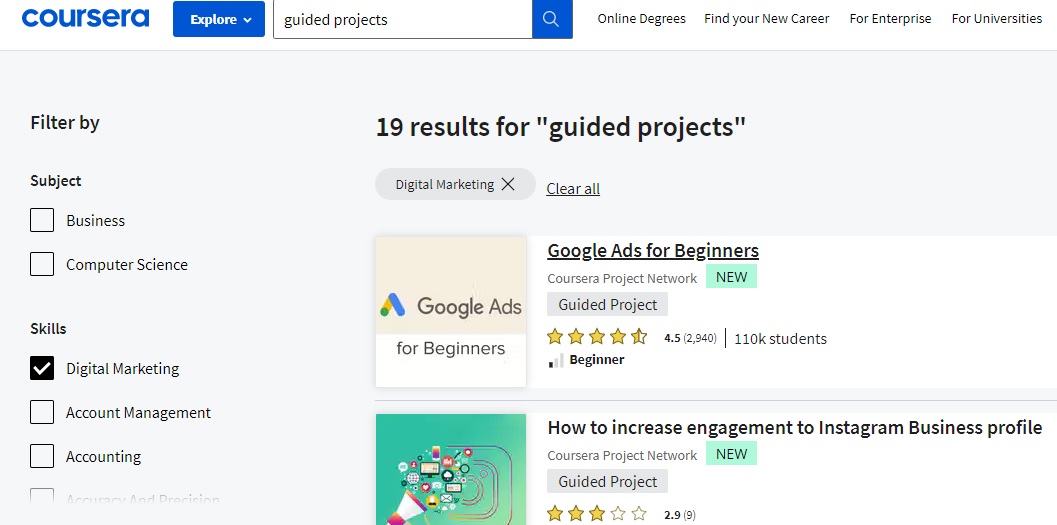Check the Business subject checkbox
The height and width of the screenshot is (525, 1057).
(42, 220)
